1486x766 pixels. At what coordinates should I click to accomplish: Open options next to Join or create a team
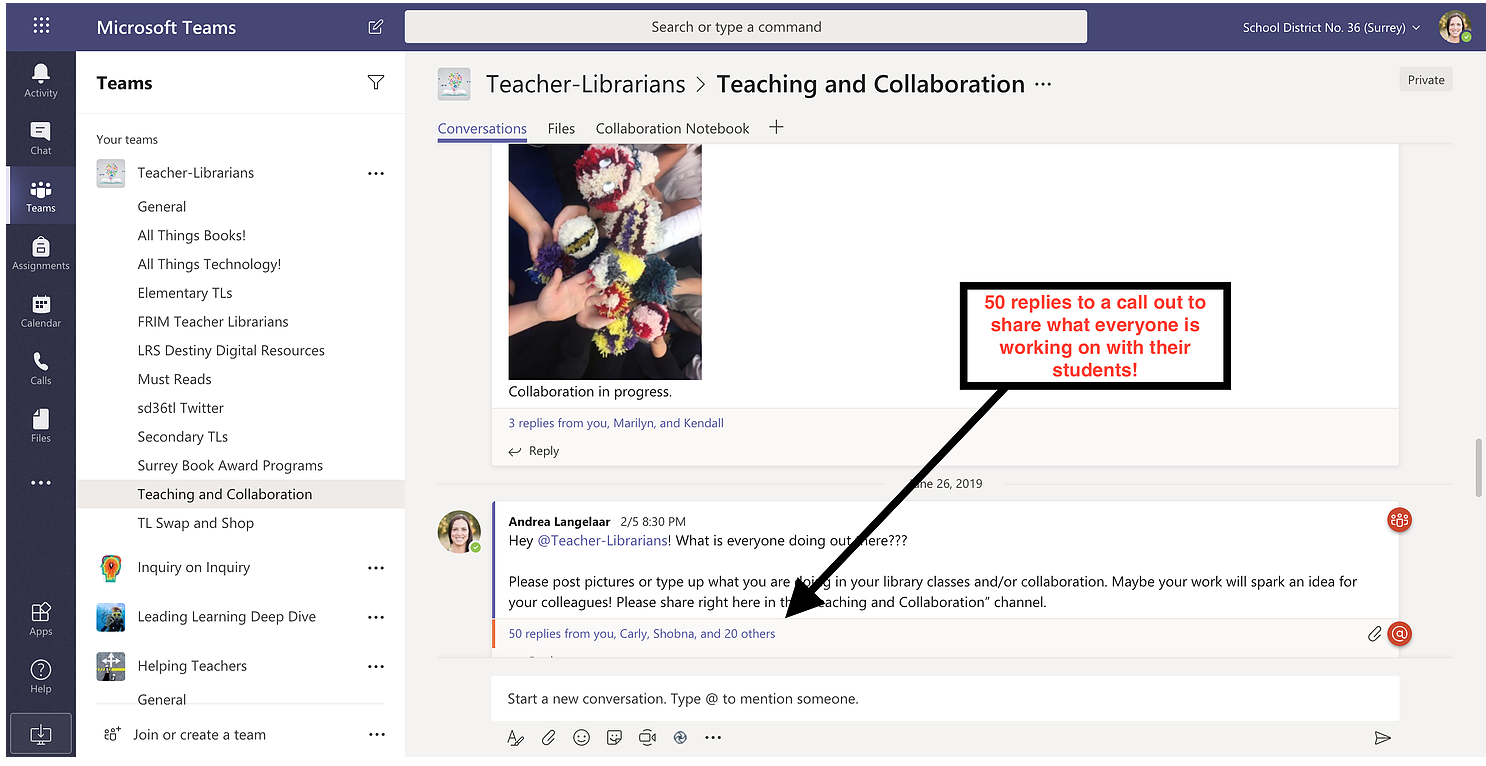point(376,735)
